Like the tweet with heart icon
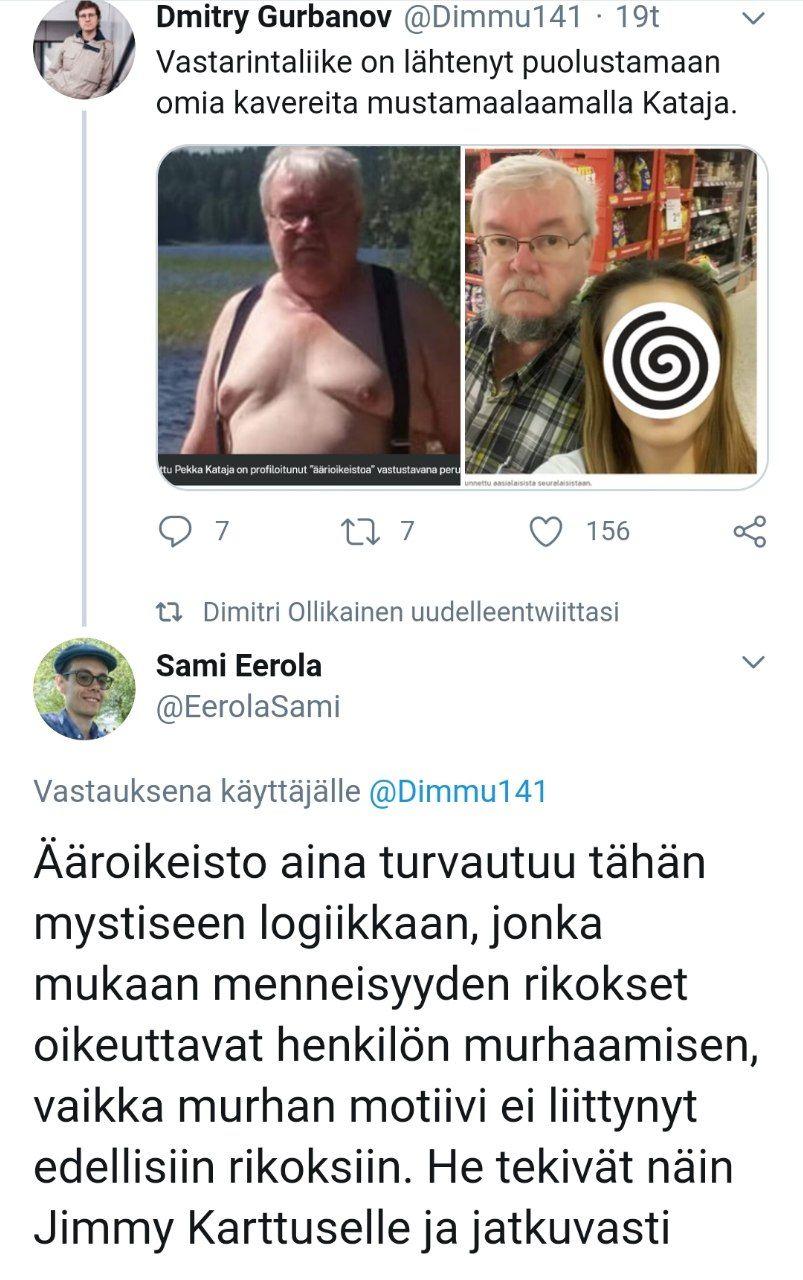Screen dimensions: 803x1280 [x=546, y=532]
